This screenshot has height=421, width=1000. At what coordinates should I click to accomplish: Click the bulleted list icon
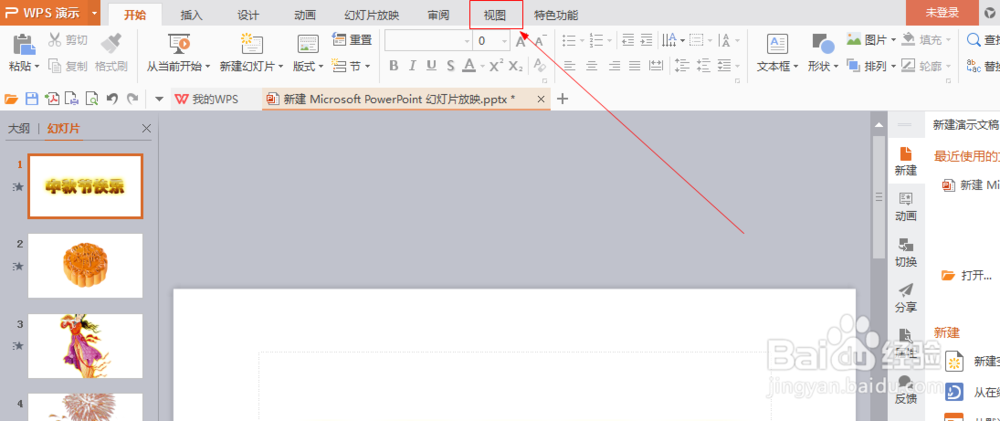[x=569, y=41]
